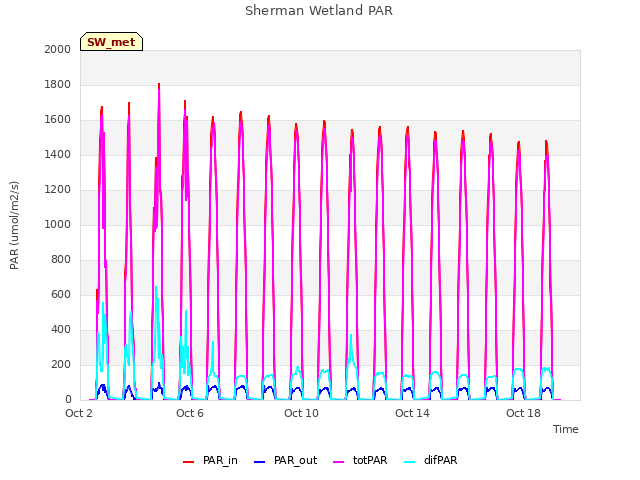Click the 1200 y-axis tick label
Screen dimensions: 640x480
click(x=58, y=189)
